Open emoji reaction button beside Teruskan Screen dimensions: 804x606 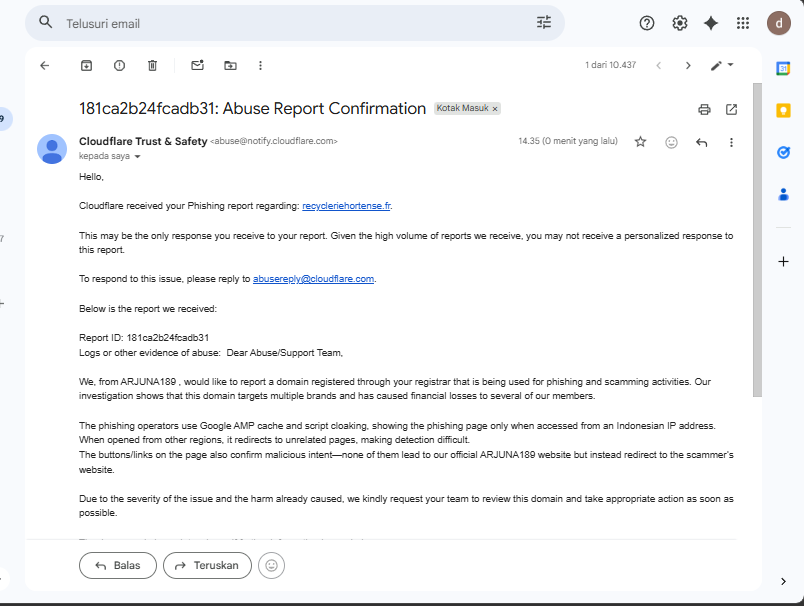271,565
